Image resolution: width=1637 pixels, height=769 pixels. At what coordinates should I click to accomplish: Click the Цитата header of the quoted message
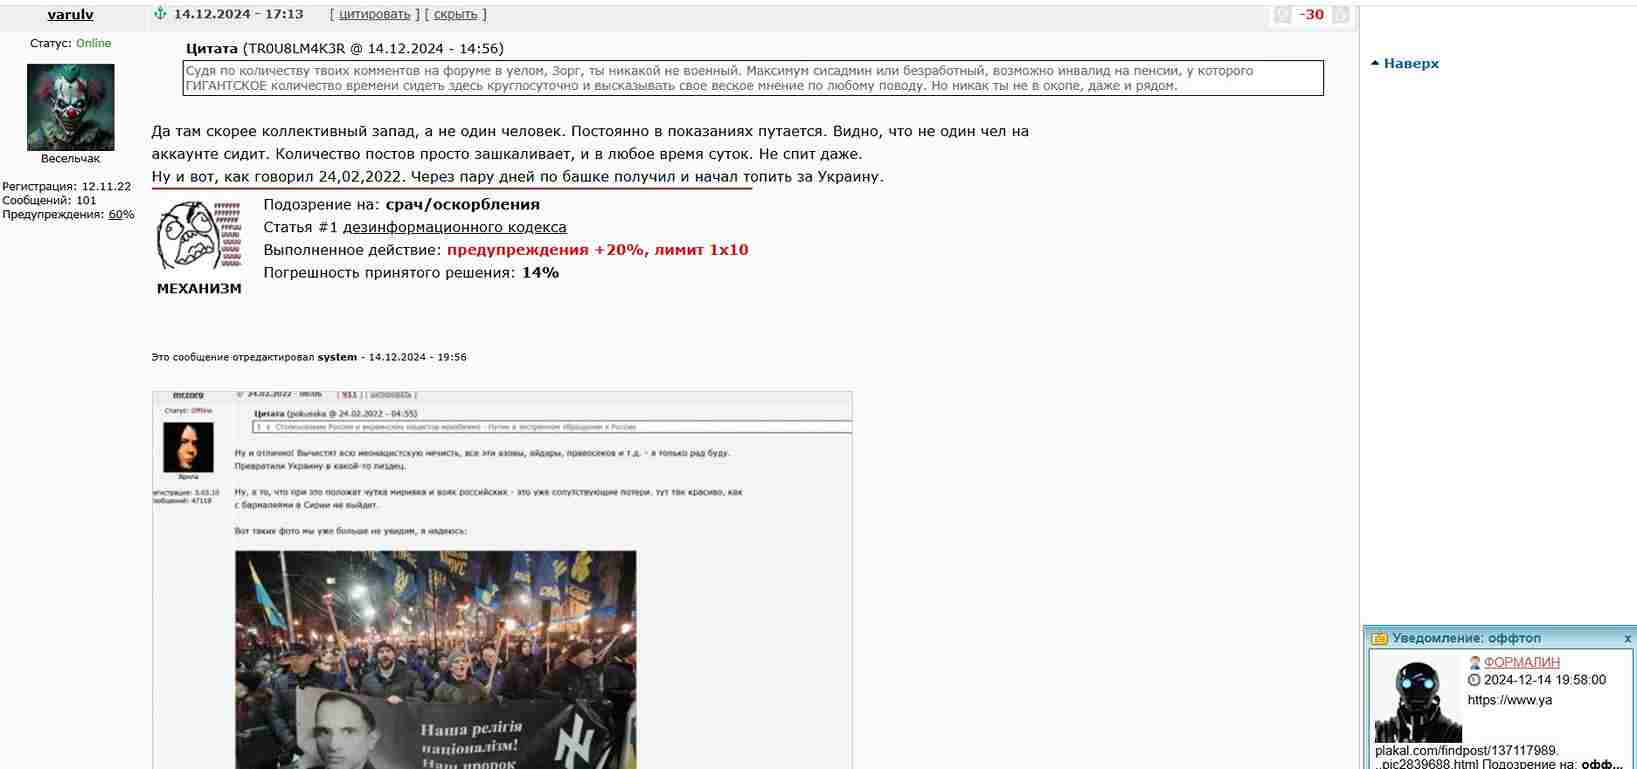click(x=345, y=48)
